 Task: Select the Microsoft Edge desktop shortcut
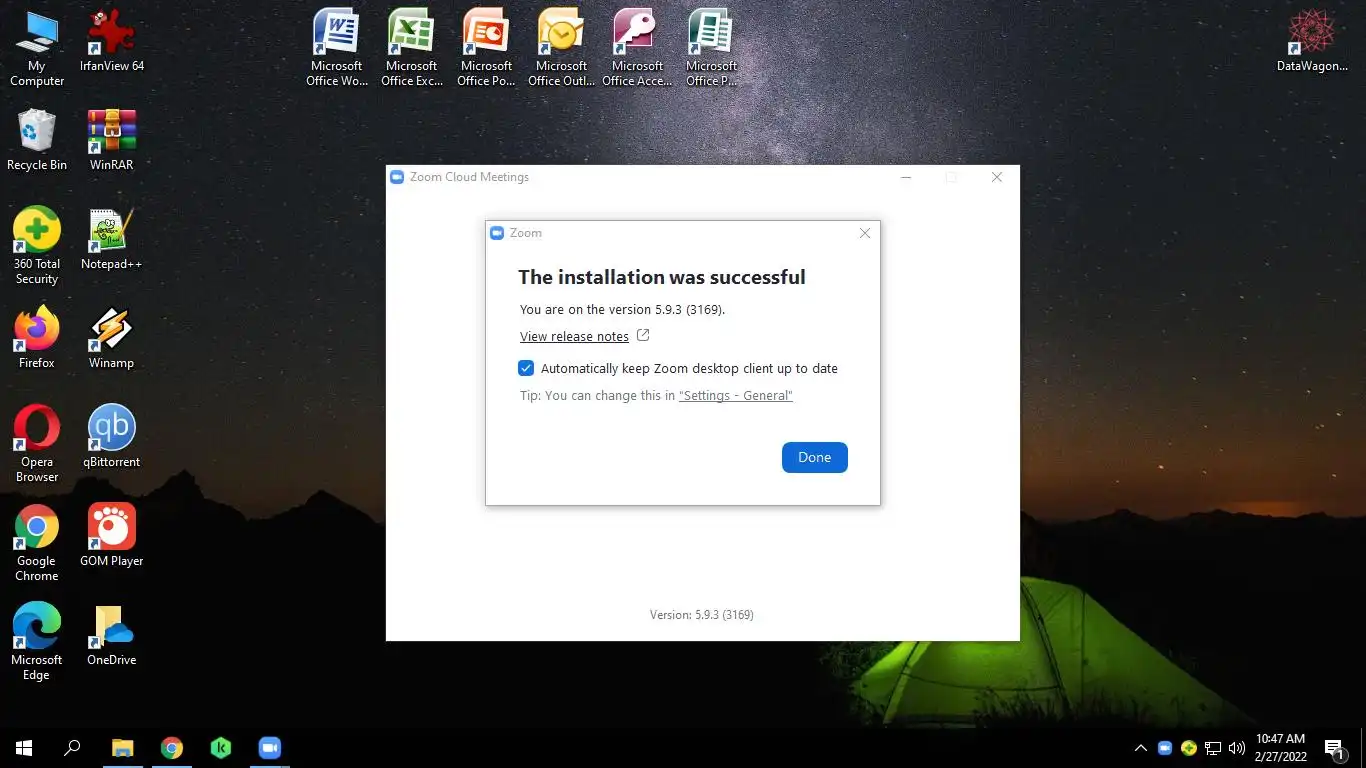(x=37, y=642)
